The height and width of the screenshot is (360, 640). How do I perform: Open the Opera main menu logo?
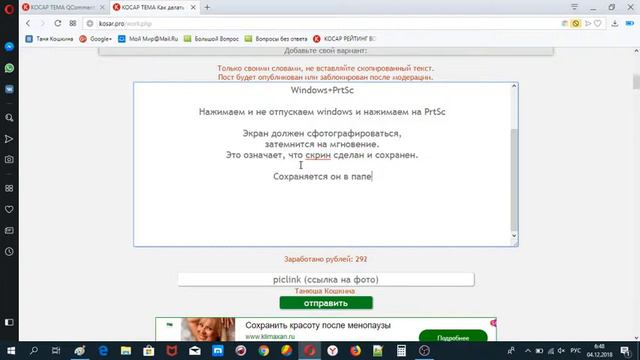coord(9,8)
